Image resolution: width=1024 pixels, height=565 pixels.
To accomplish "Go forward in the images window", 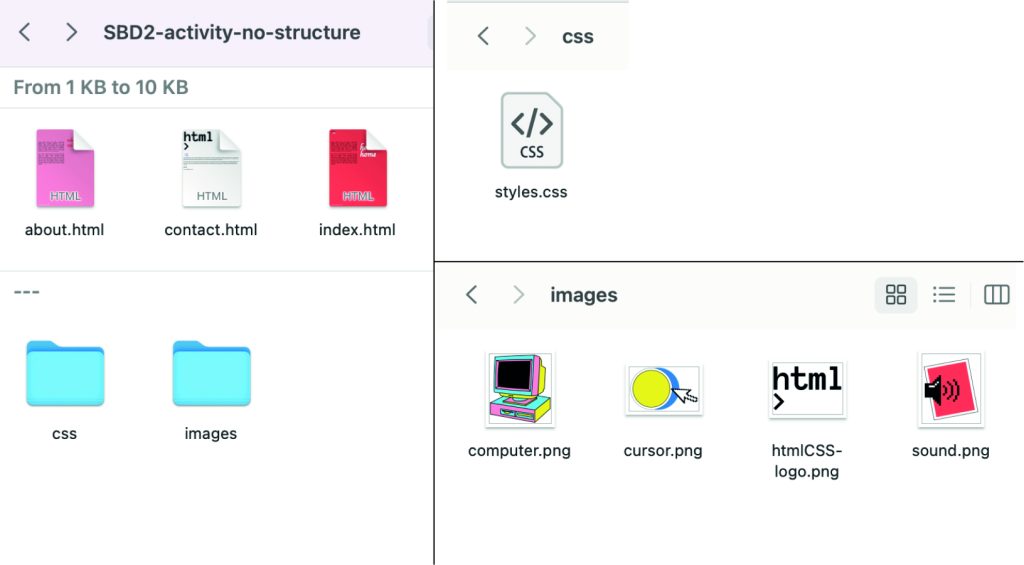I will pyautogui.click(x=519, y=295).
